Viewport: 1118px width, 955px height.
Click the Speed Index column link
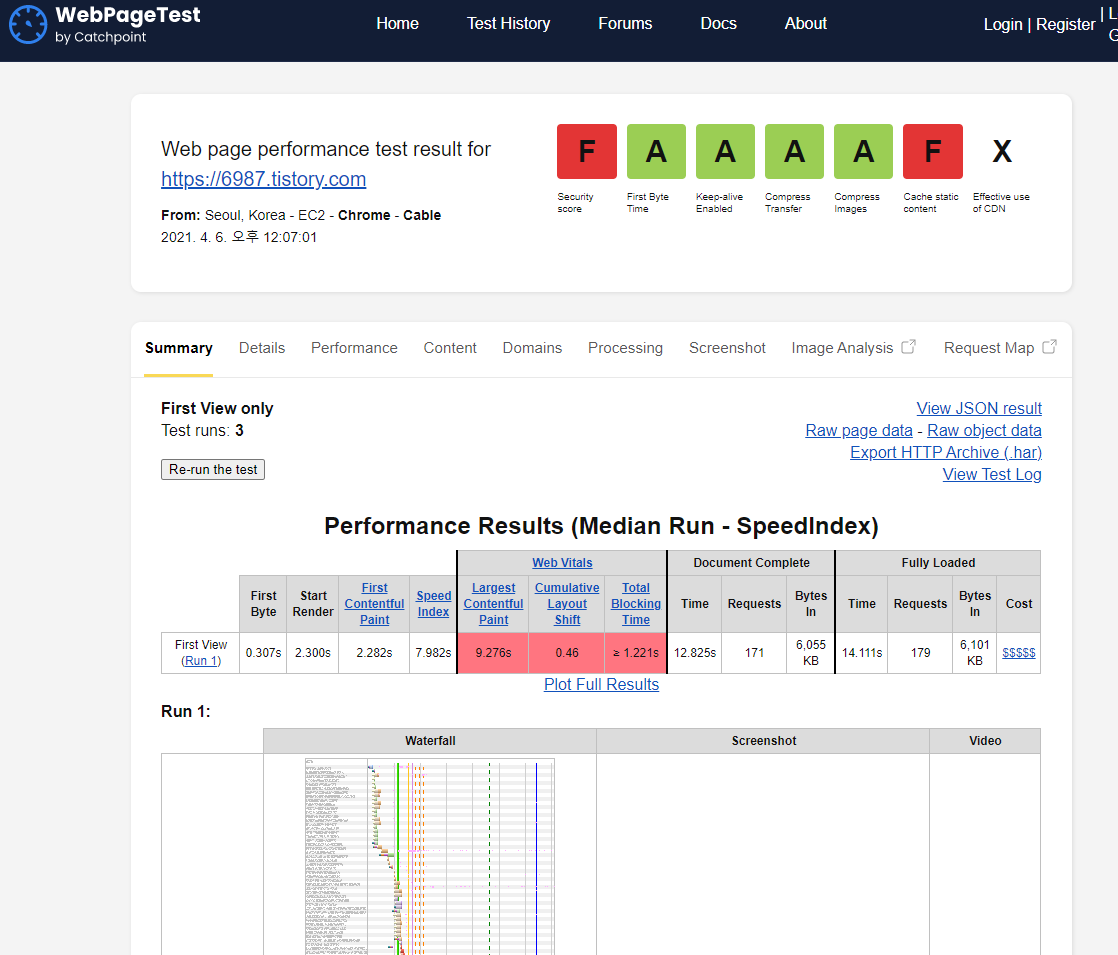coord(434,603)
